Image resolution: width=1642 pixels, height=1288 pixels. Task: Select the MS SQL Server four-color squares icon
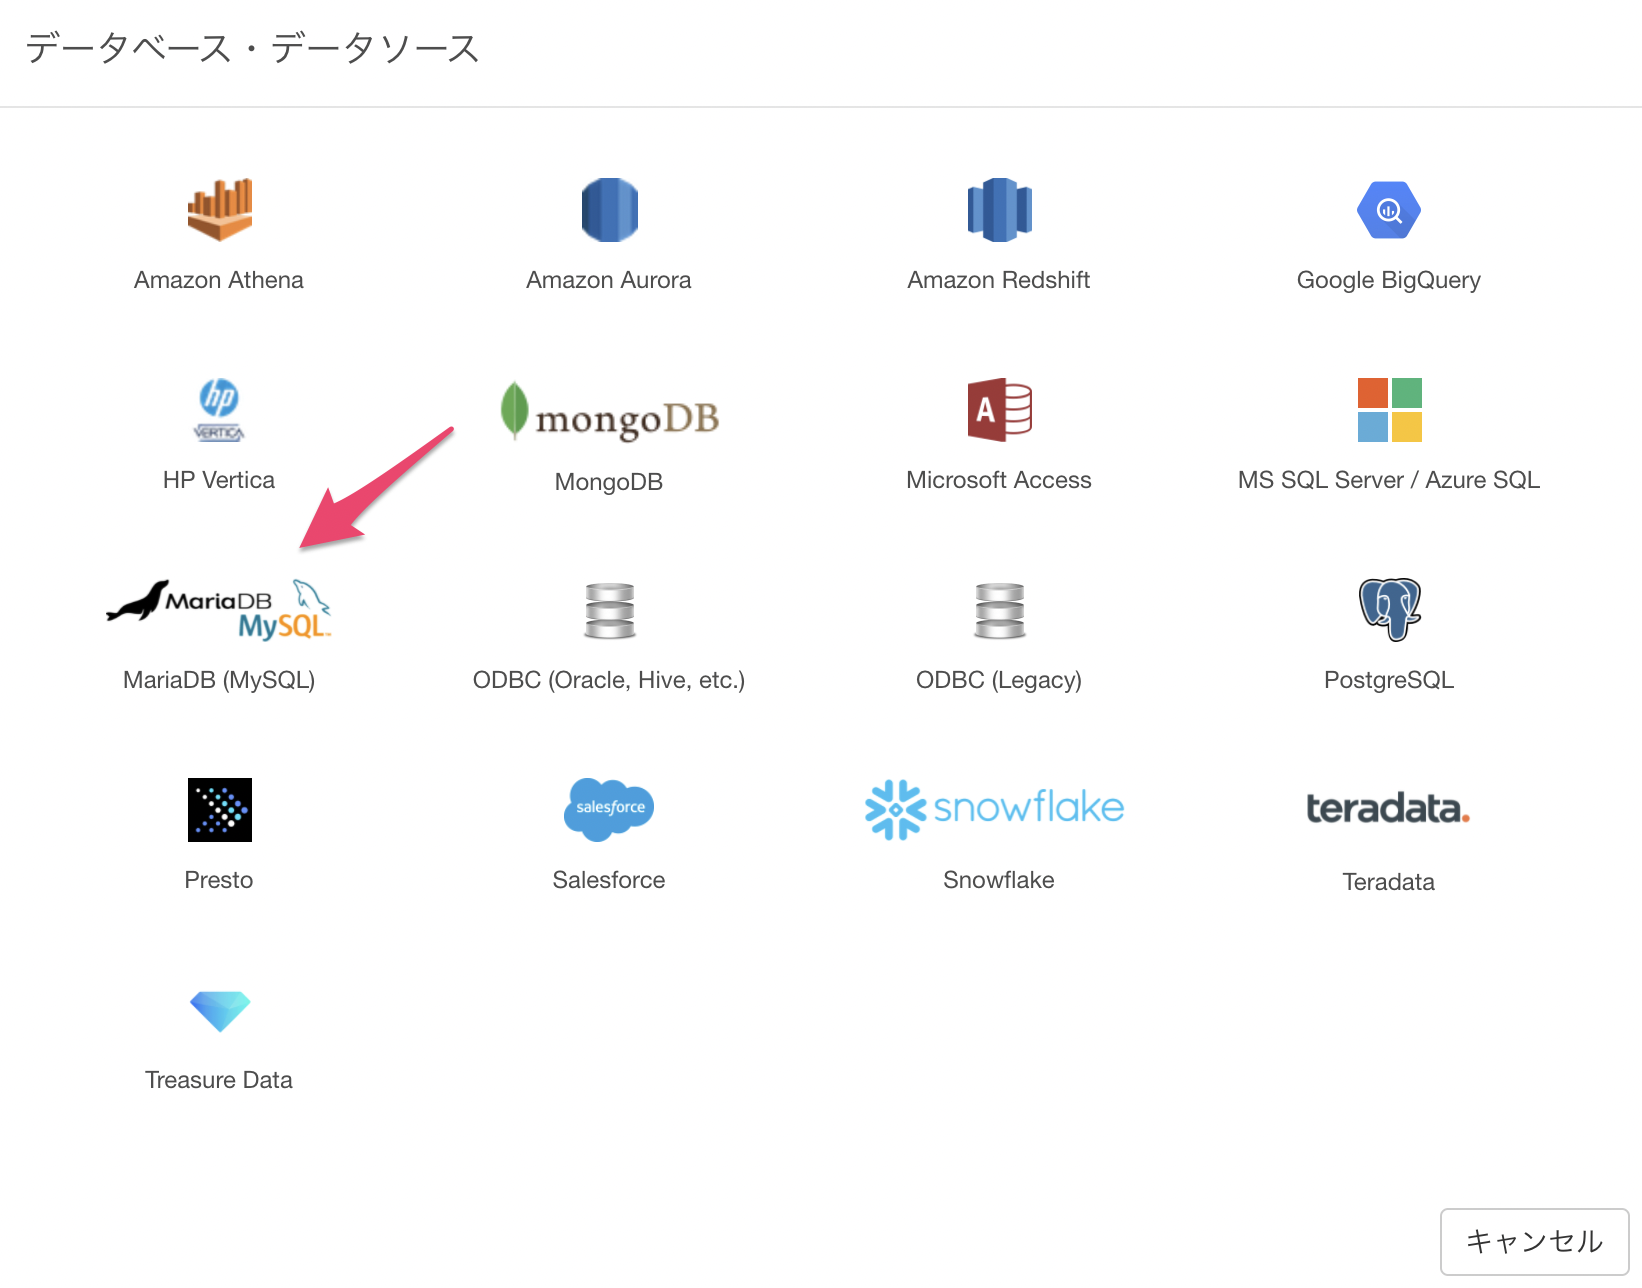point(1389,410)
